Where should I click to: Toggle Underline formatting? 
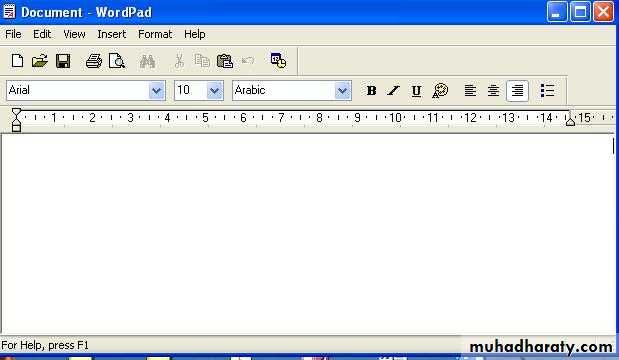click(416, 90)
